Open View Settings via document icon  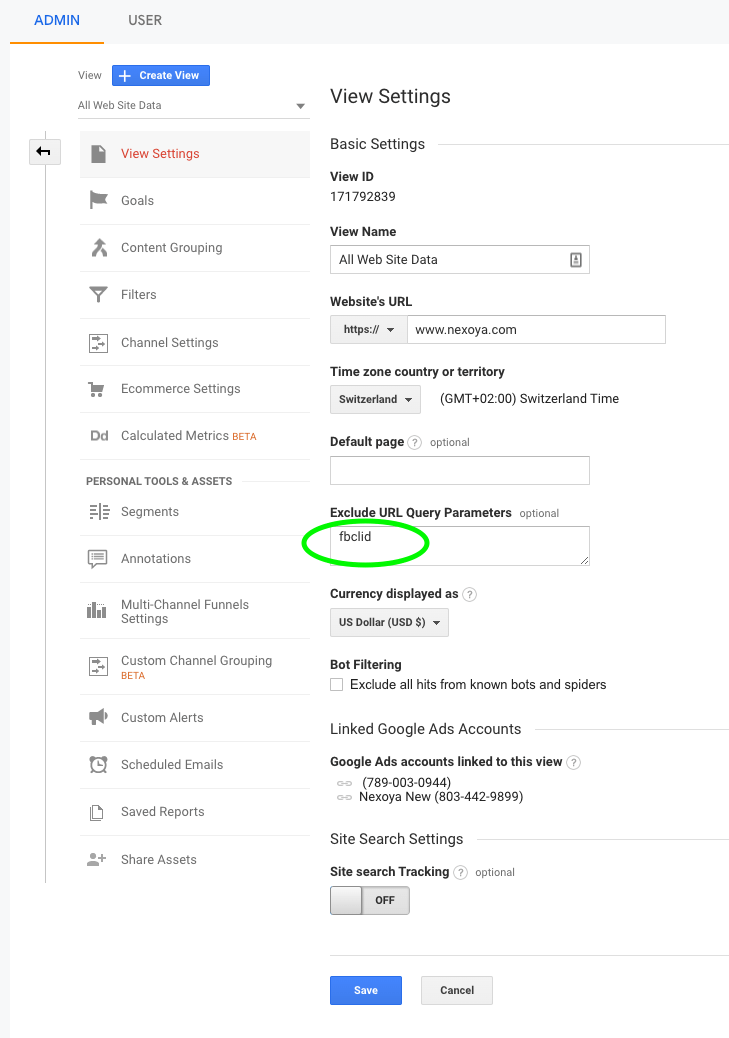coord(97,153)
